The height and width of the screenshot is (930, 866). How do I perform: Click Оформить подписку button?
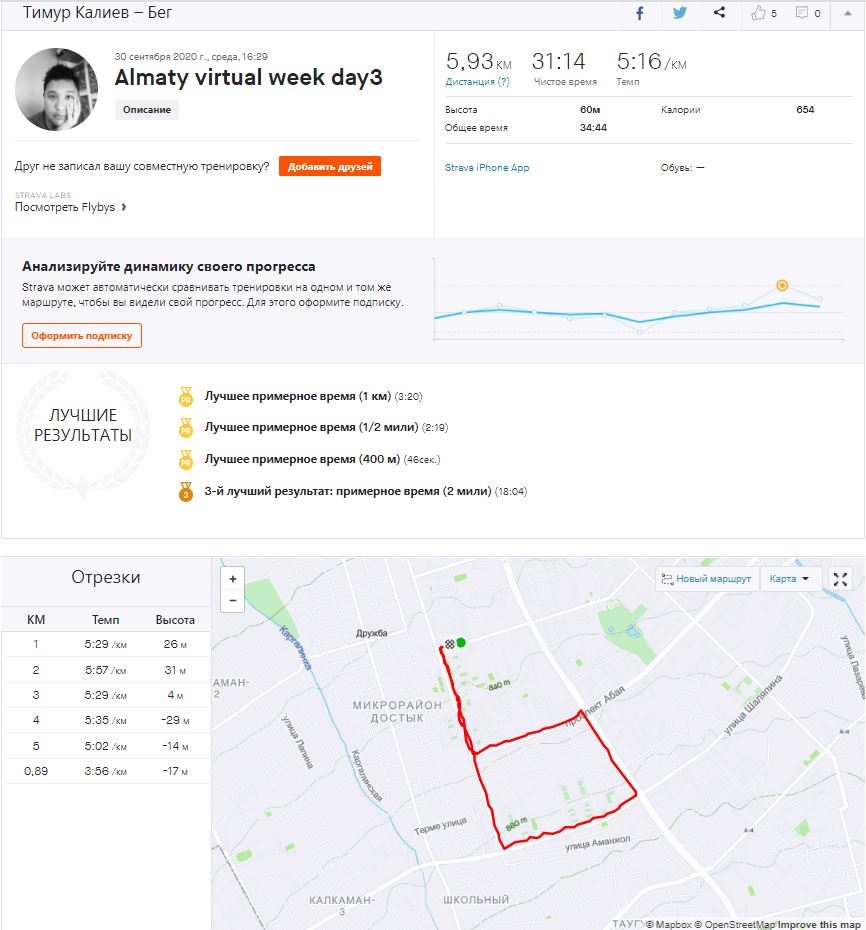tap(82, 336)
